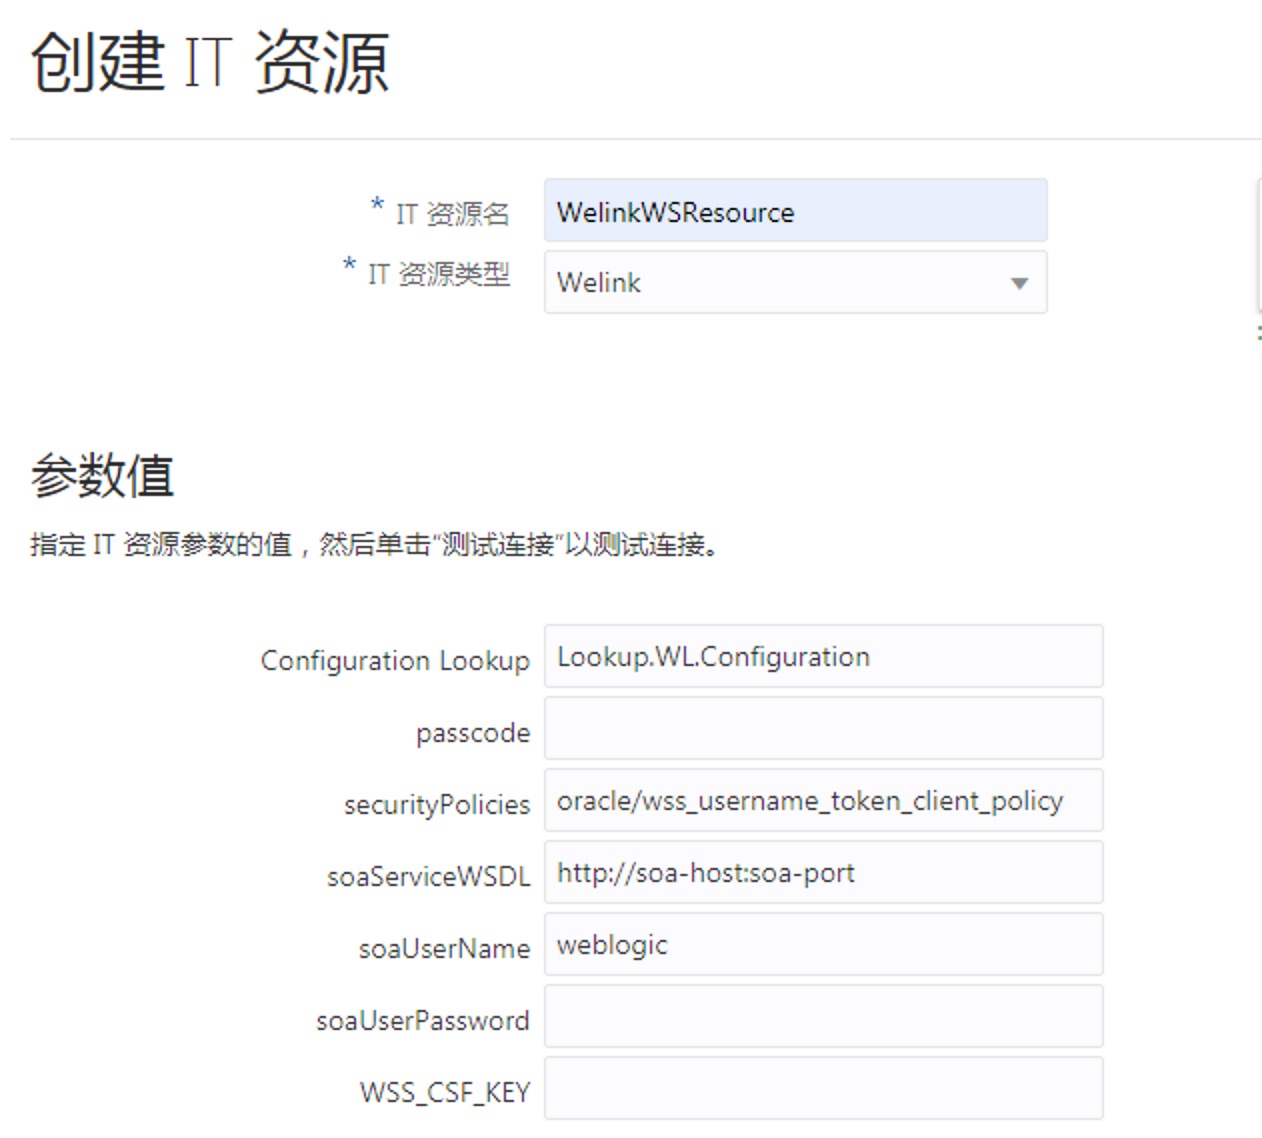This screenshot has height=1138, width=1262.
Task: Click the passcode label
Action: 473,734
